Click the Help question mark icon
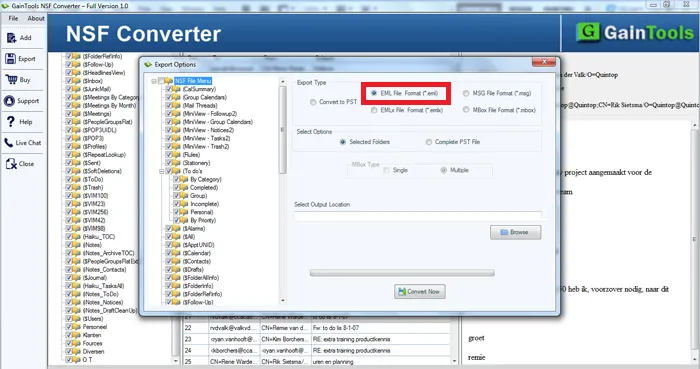Image resolution: width=700 pixels, height=369 pixels. [x=11, y=121]
